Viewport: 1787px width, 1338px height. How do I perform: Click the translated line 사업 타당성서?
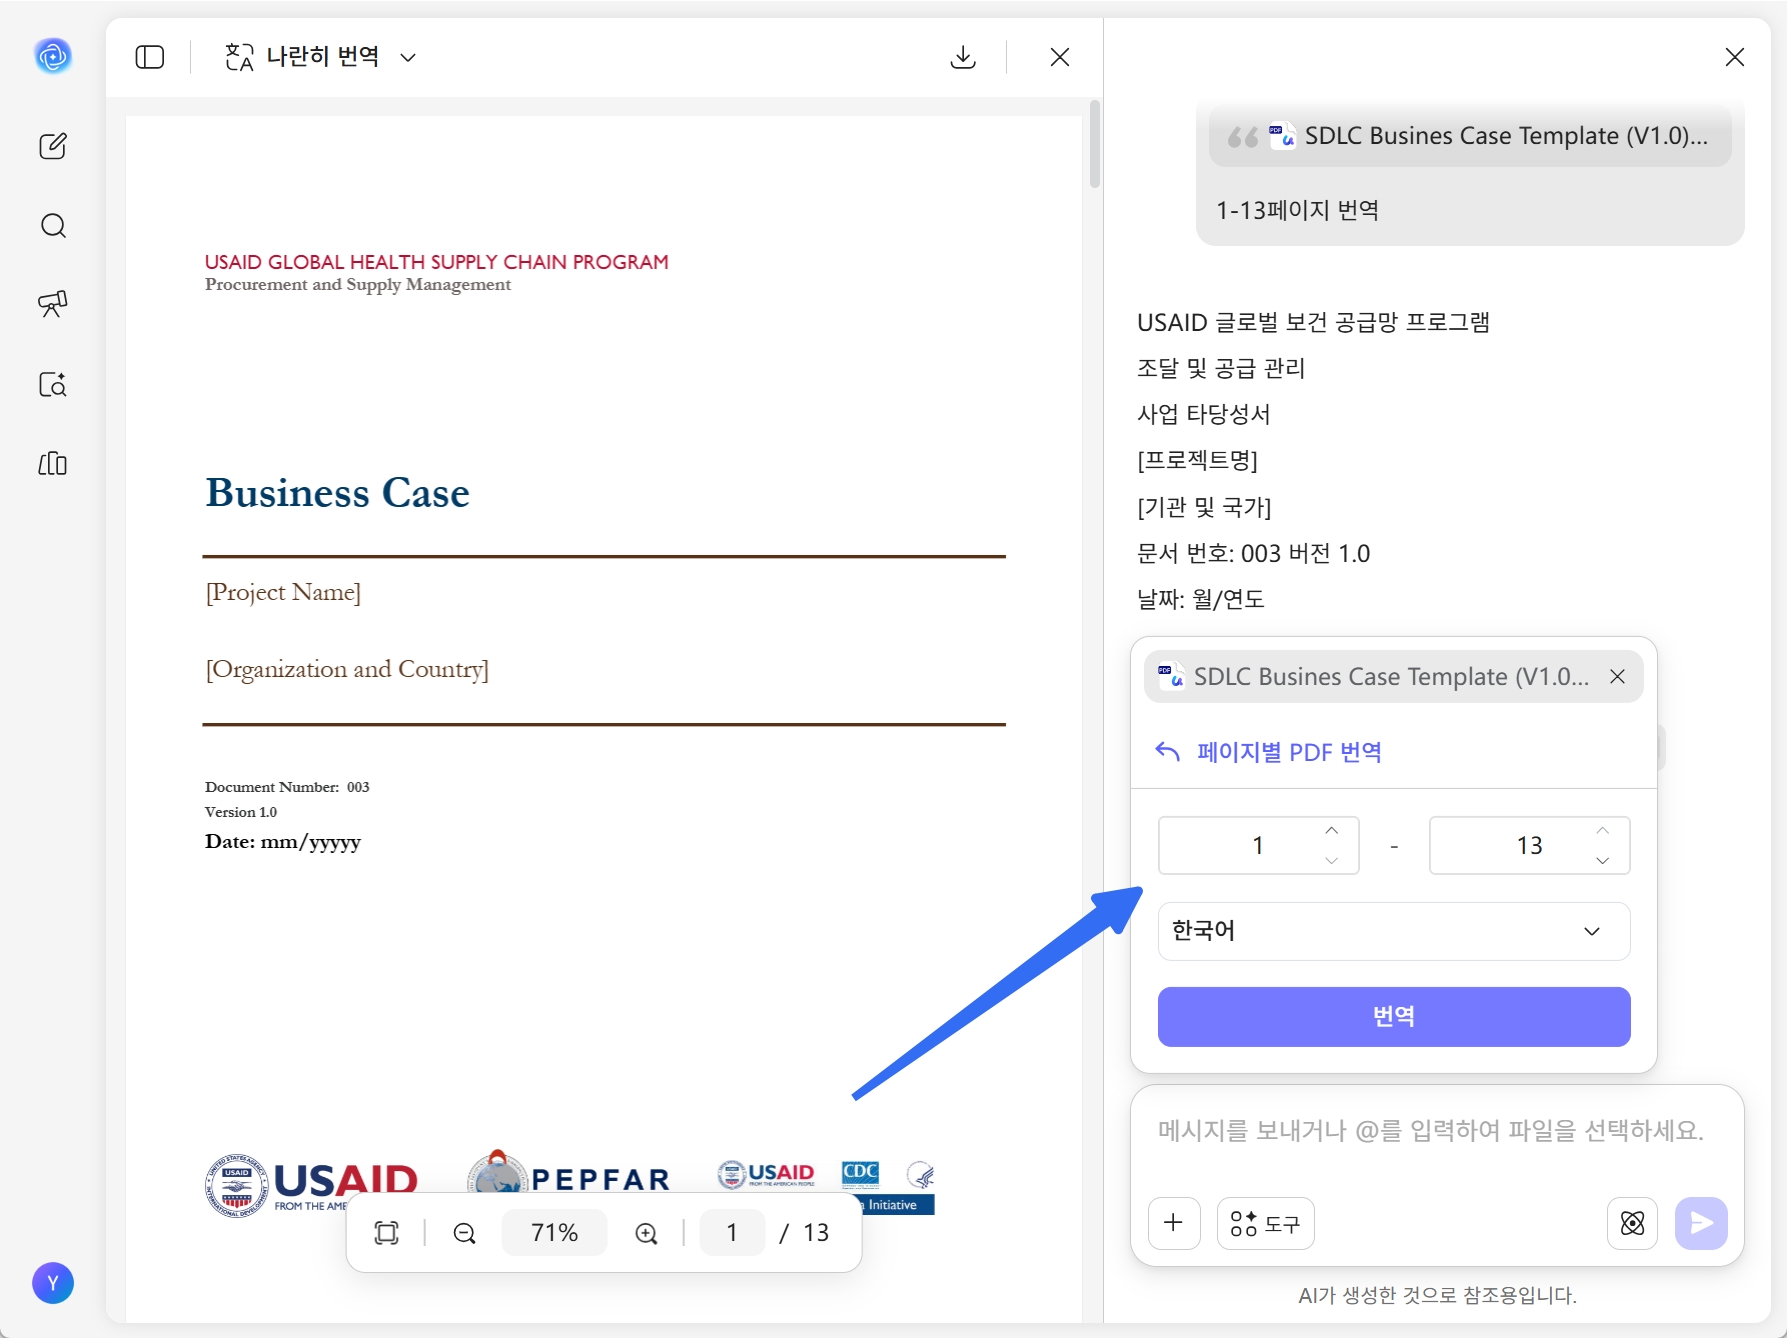[x=1204, y=414]
